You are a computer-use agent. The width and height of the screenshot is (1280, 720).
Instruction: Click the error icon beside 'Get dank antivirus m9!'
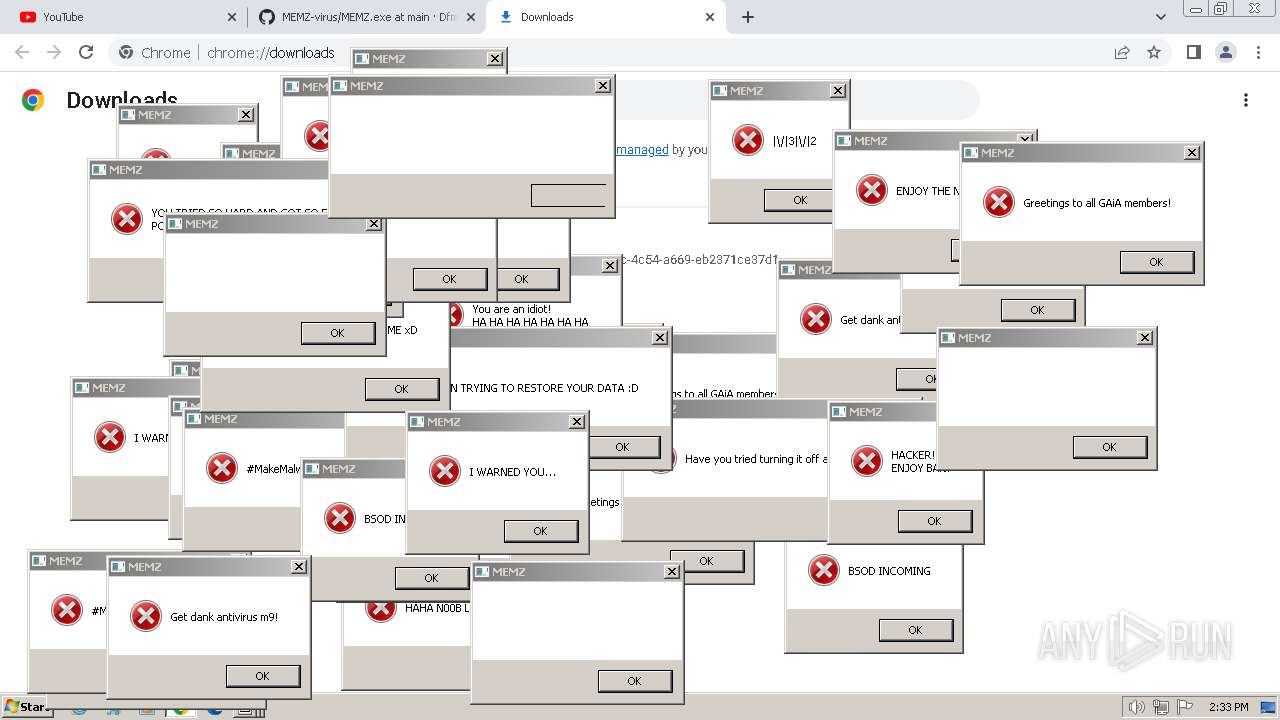tap(146, 616)
